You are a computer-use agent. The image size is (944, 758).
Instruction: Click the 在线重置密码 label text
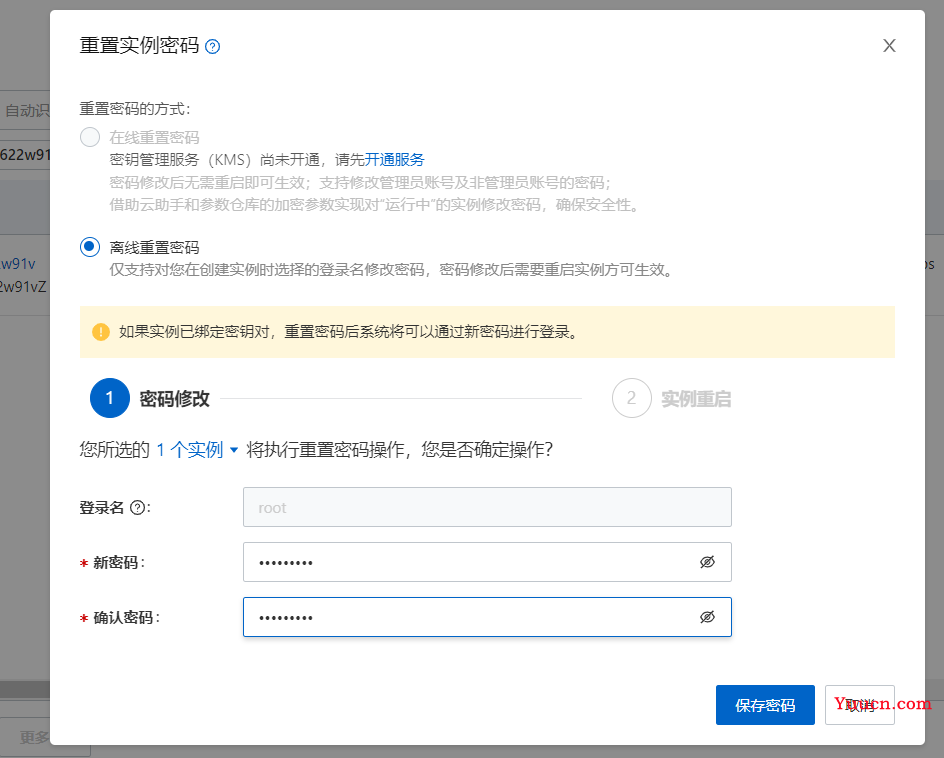[154, 137]
